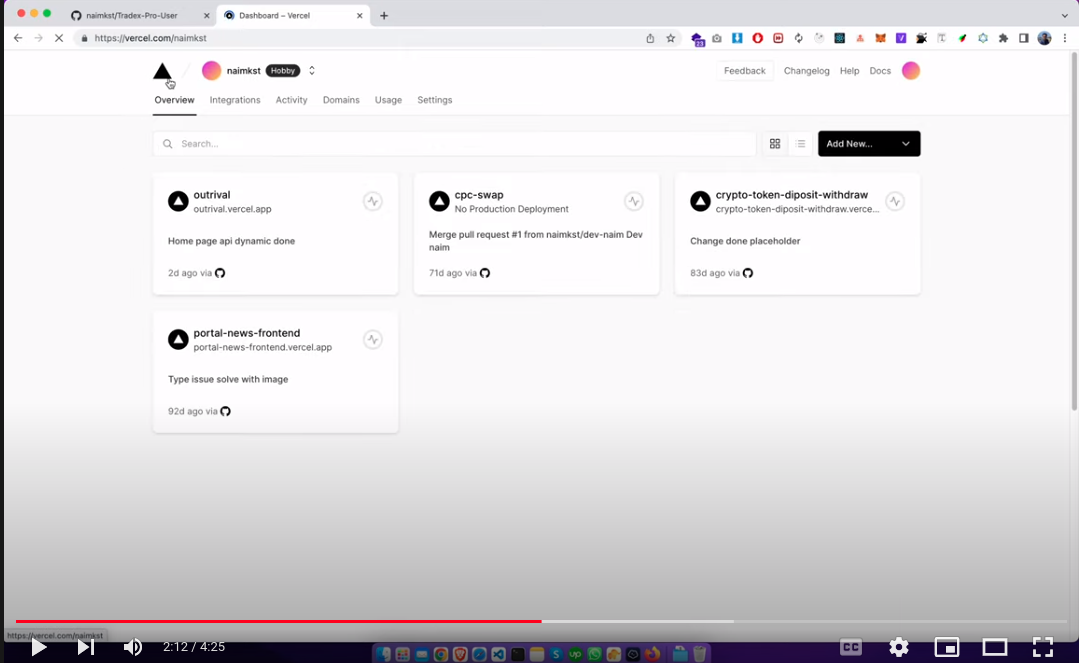Toggle closed captions on the video
Viewport: 1079px width, 663px height.
(850, 647)
